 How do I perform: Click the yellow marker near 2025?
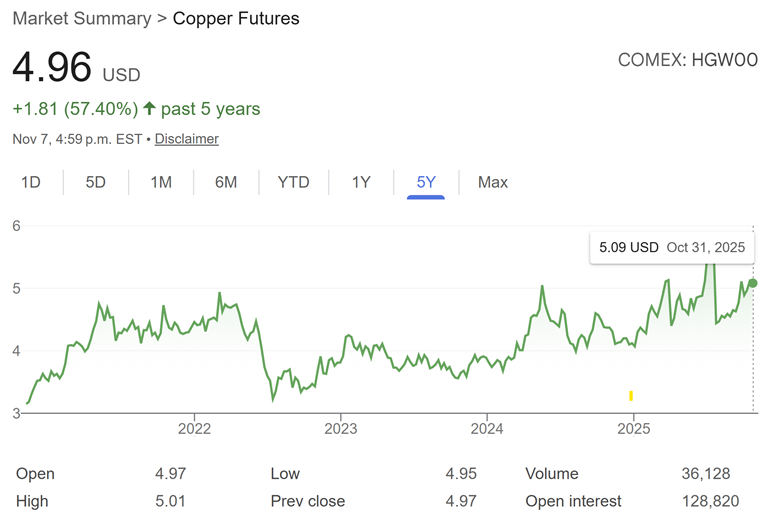(x=631, y=396)
